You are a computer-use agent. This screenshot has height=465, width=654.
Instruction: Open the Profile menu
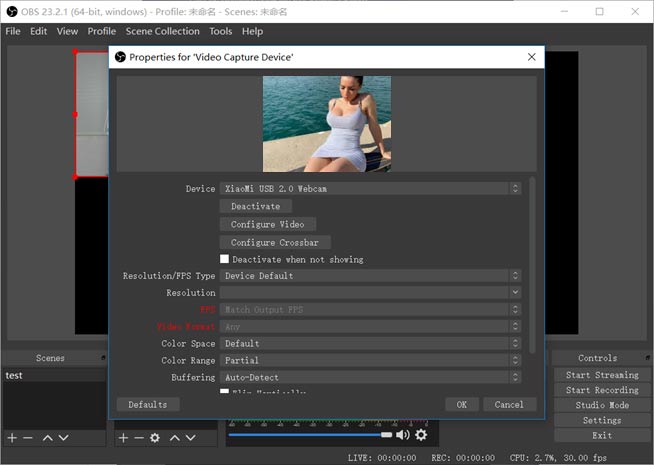tap(102, 31)
